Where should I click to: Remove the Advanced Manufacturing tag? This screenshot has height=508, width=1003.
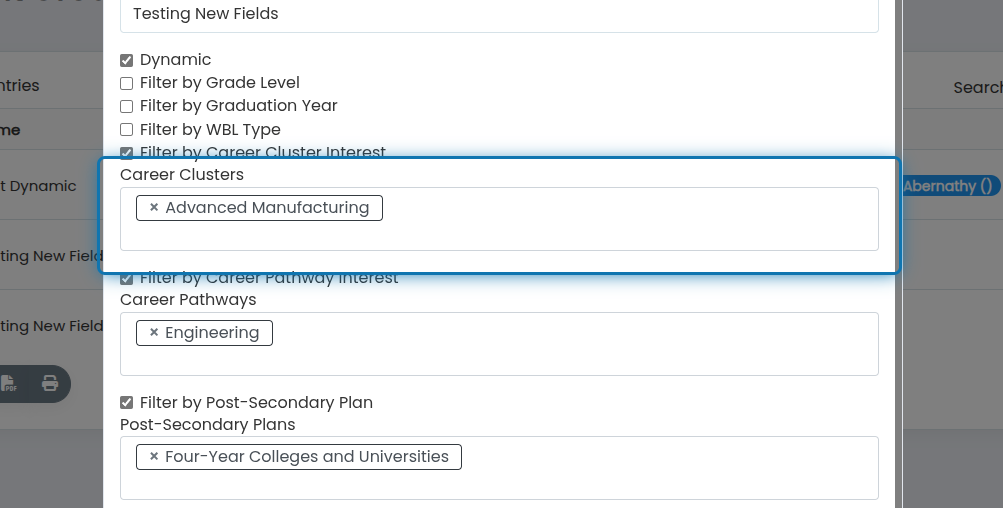pyautogui.click(x=154, y=207)
